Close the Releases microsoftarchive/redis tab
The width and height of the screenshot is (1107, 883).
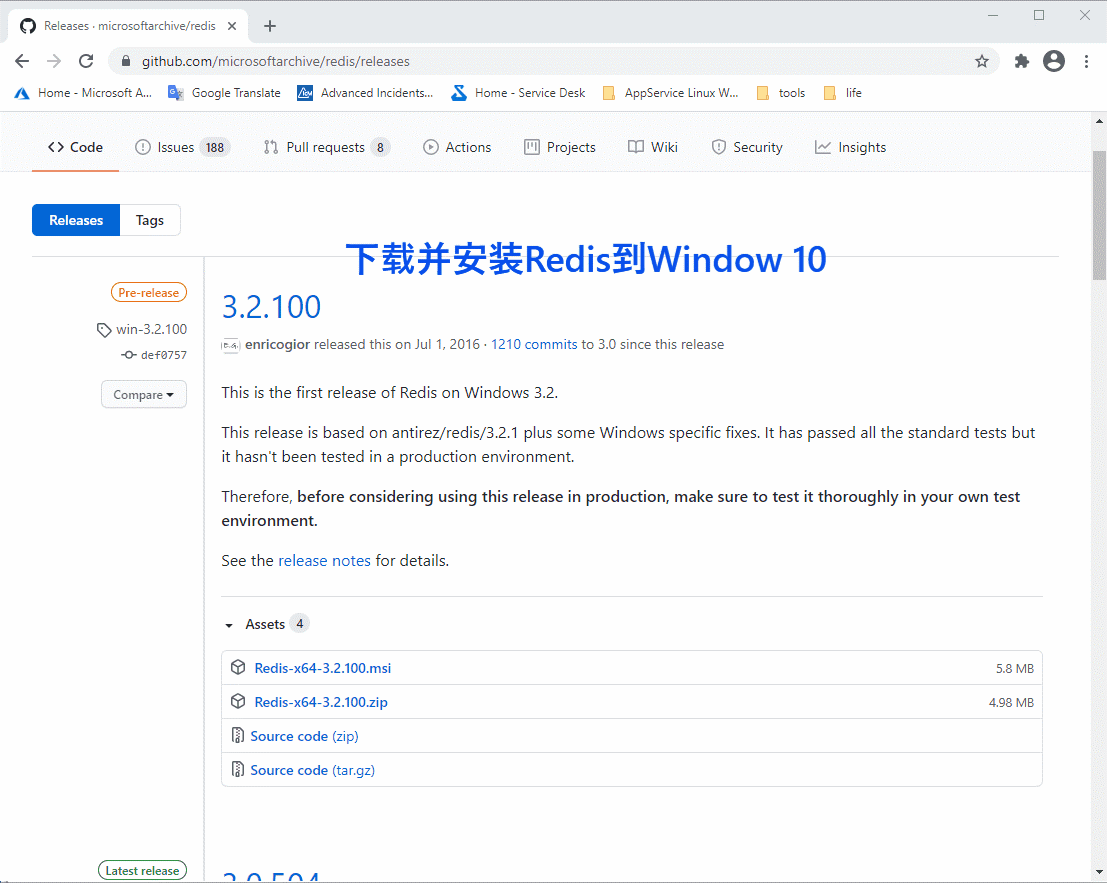point(232,26)
